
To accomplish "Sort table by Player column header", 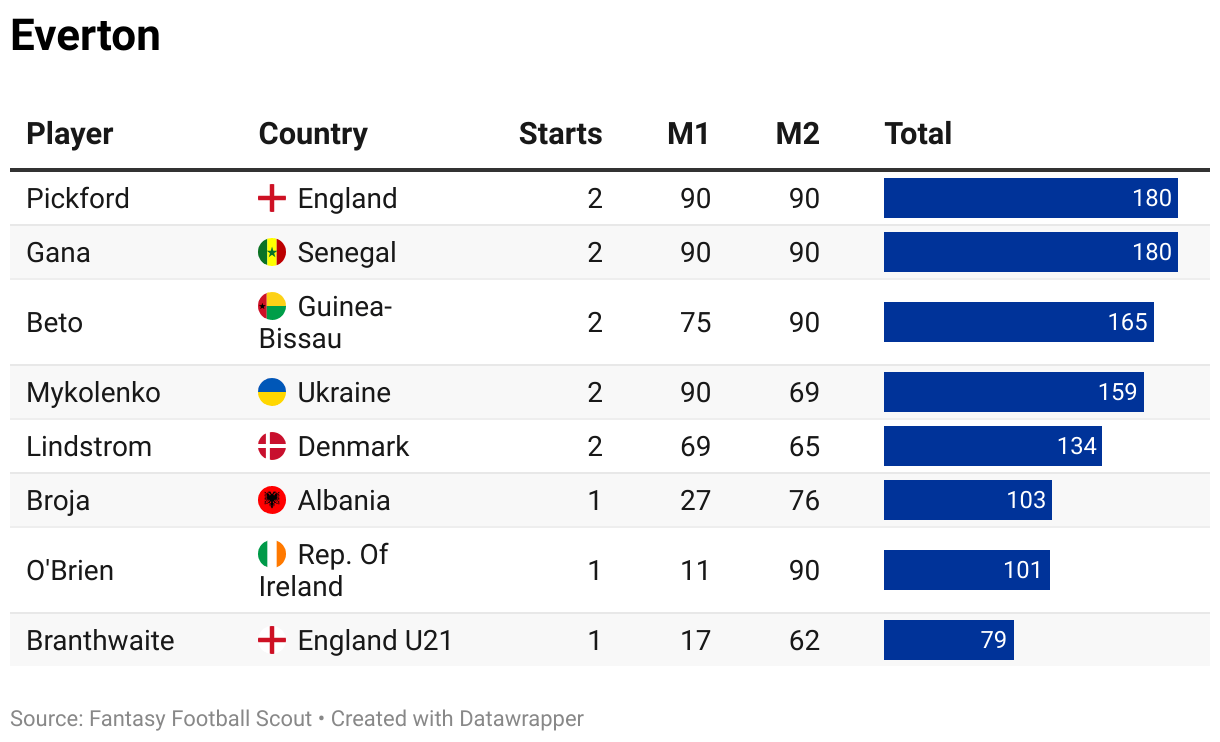I will (x=70, y=134).
